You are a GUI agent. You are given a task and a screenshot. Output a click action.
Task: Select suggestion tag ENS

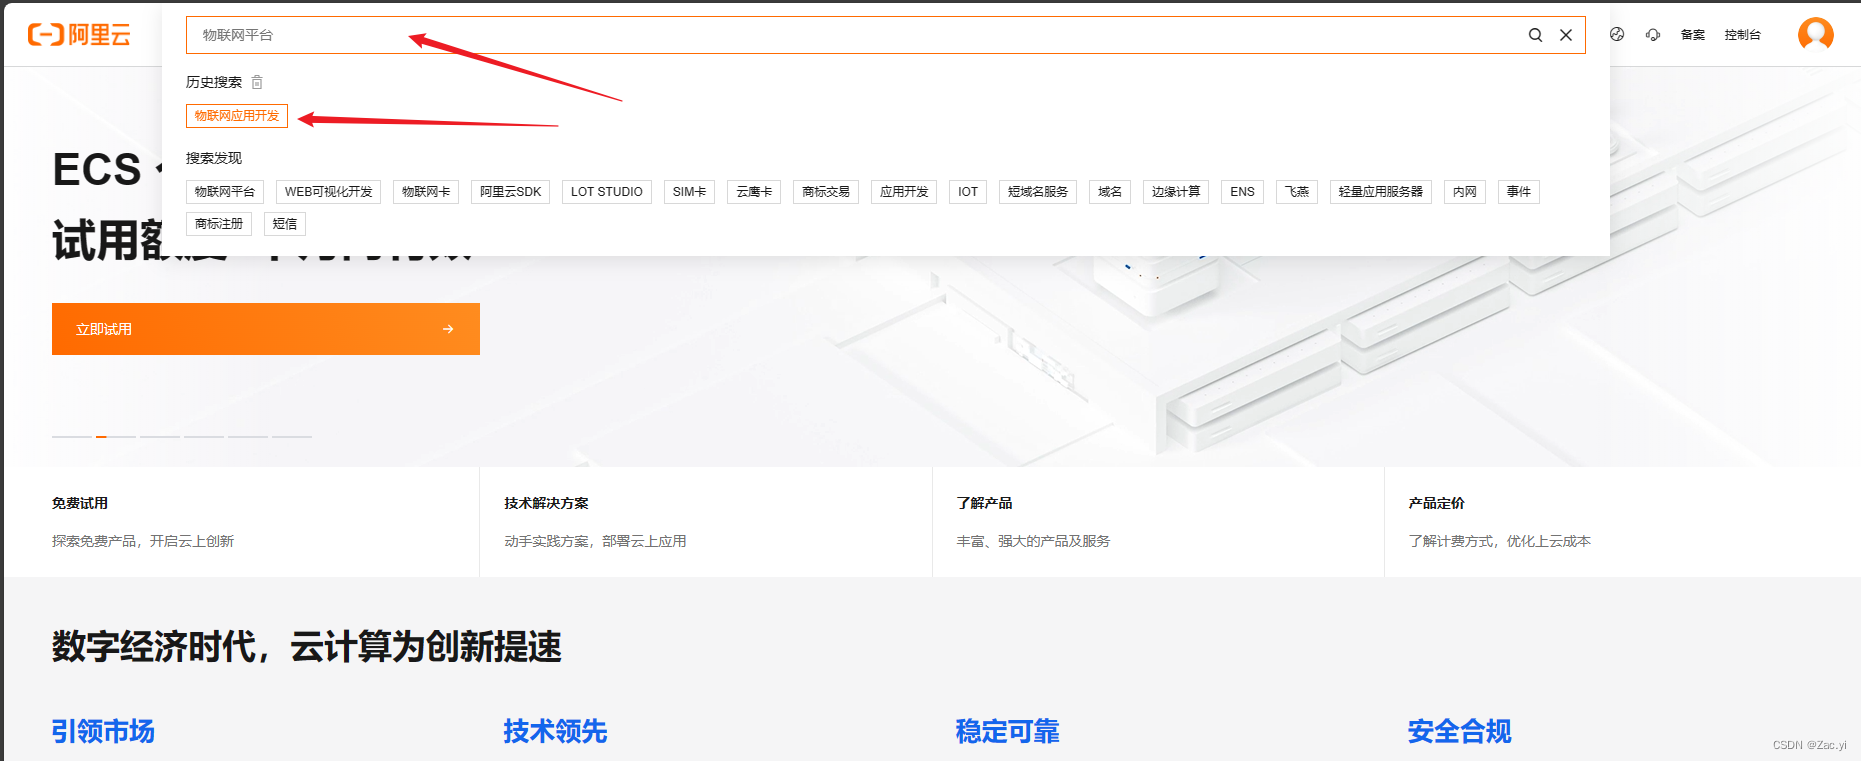click(x=1243, y=192)
